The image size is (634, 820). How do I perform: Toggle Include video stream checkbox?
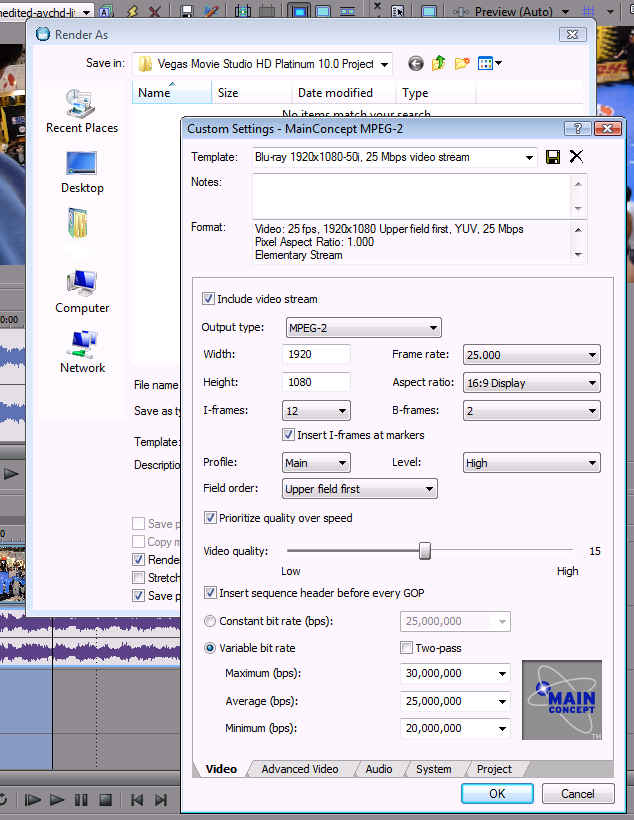point(208,299)
